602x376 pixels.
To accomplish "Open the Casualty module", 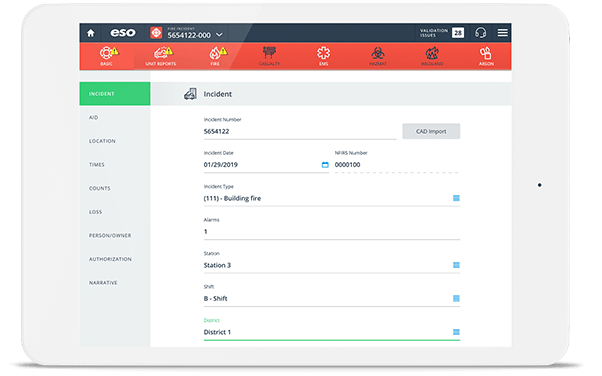I will (269, 56).
